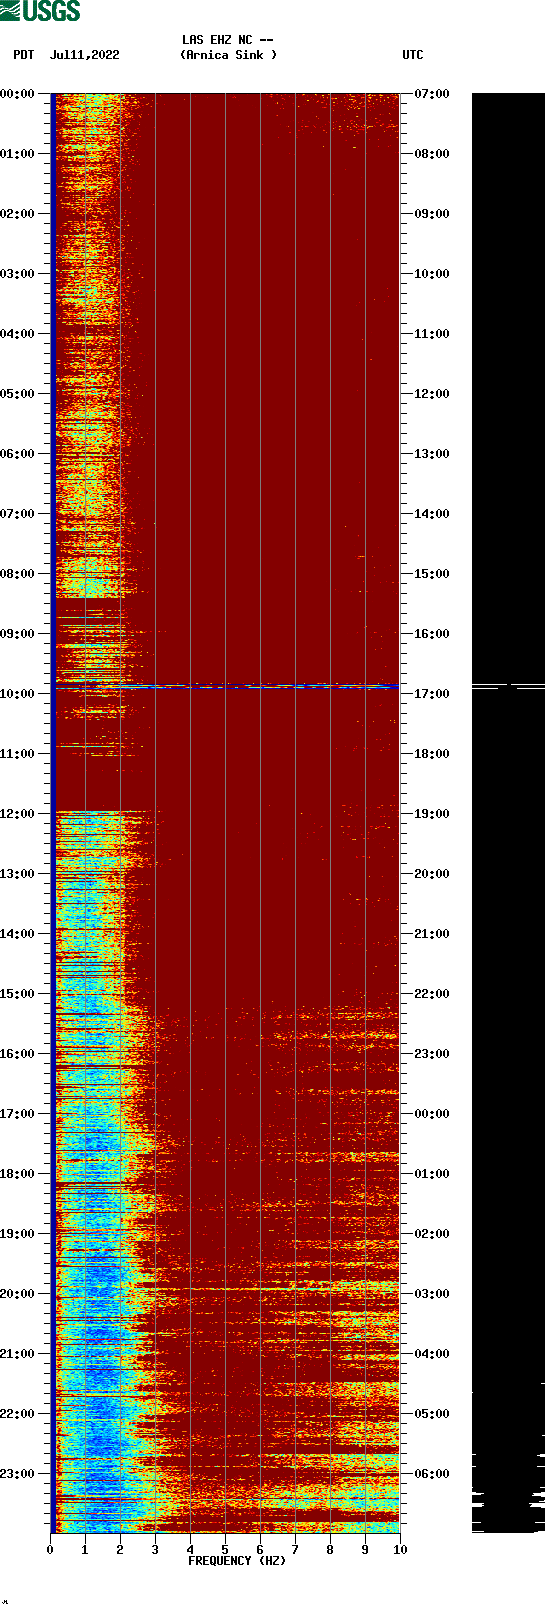552x1613 pixels.
Task: Click the 13:00 UTC time tick label
Action: click(x=432, y=454)
